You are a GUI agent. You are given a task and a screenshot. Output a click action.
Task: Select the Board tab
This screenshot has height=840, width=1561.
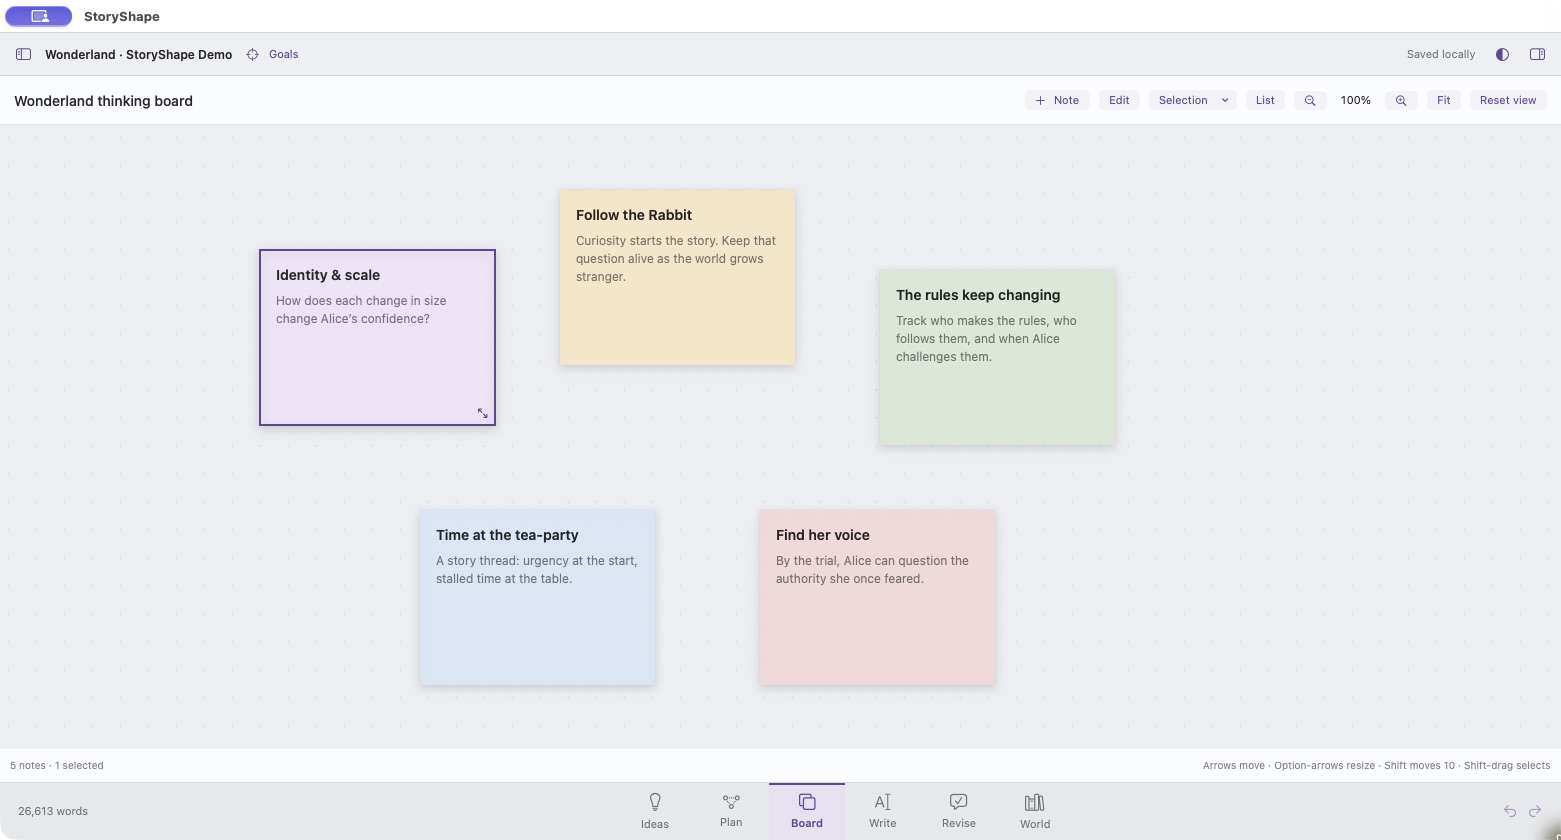click(807, 811)
